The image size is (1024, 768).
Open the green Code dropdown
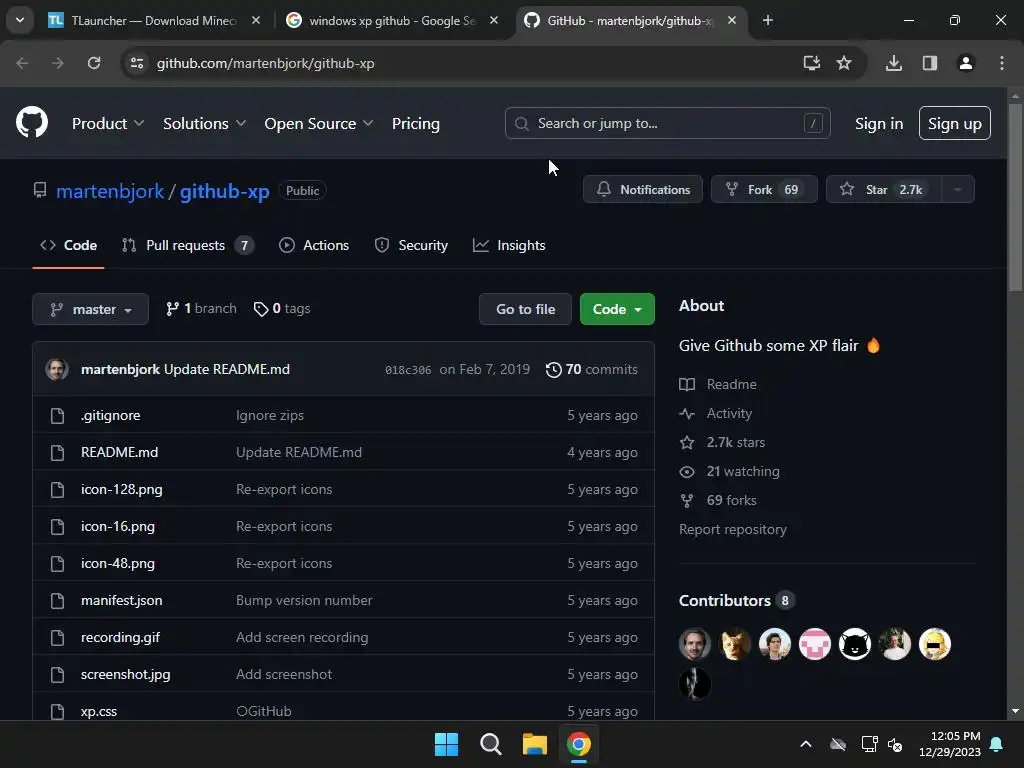(617, 309)
